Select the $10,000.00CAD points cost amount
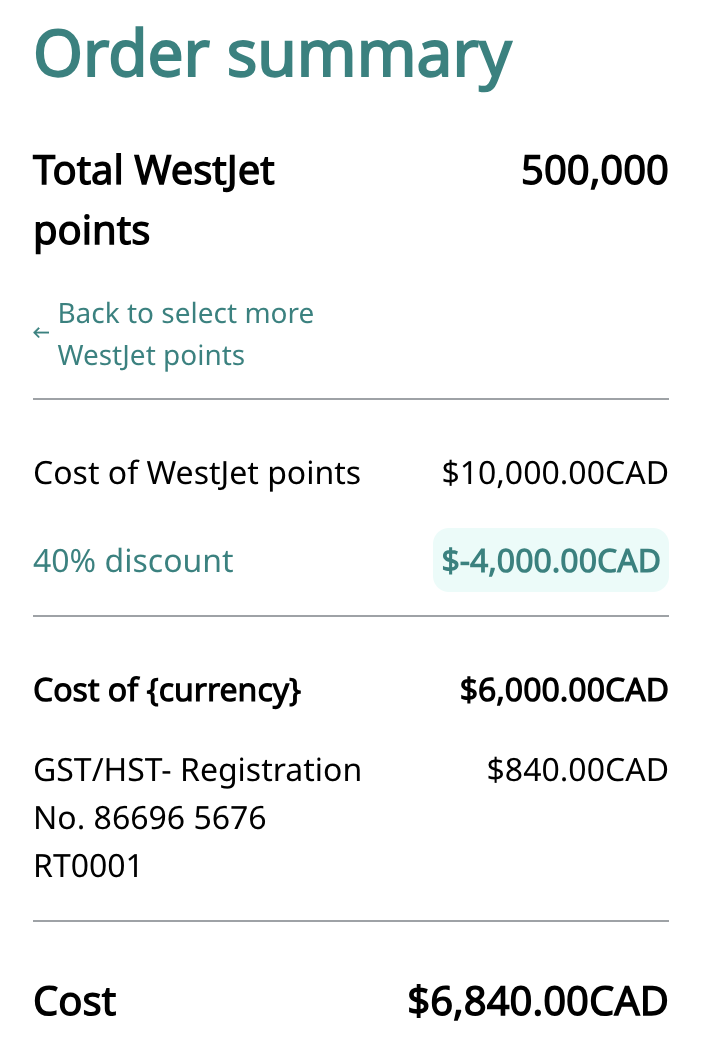710x1056 pixels. tap(554, 473)
